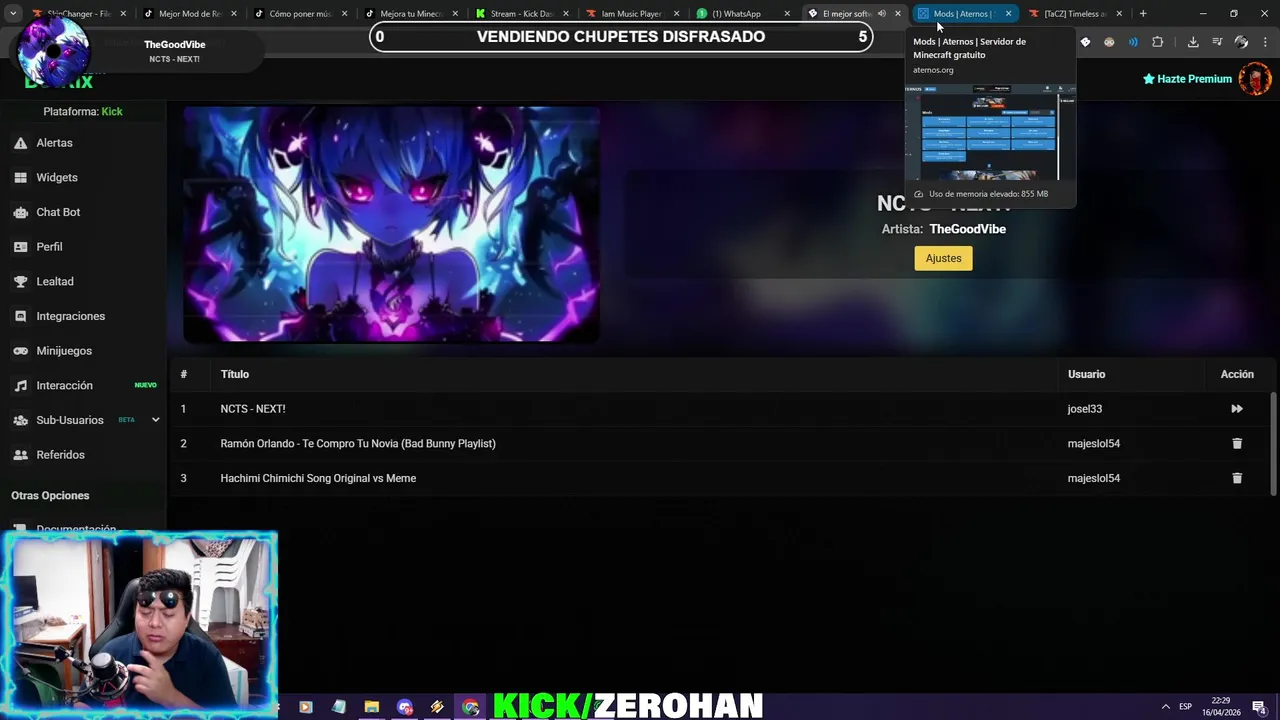This screenshot has height=720, width=1280.
Task: Open the tab search dropdown
Action: (15, 14)
